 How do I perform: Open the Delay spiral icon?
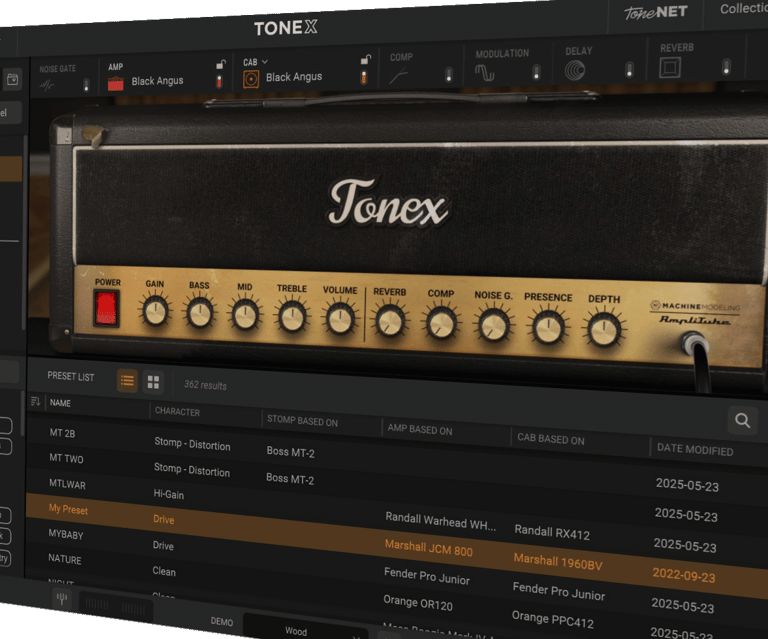[x=575, y=70]
